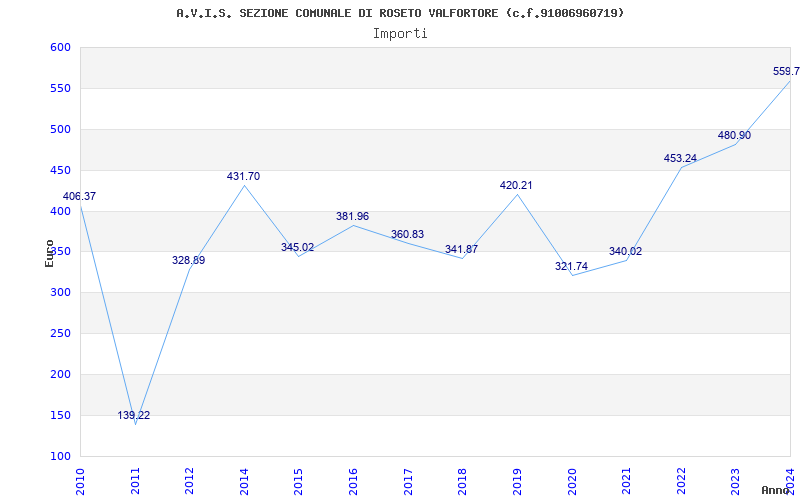Select the data label 321.74
Screen dimensions: 800x500
571,266
